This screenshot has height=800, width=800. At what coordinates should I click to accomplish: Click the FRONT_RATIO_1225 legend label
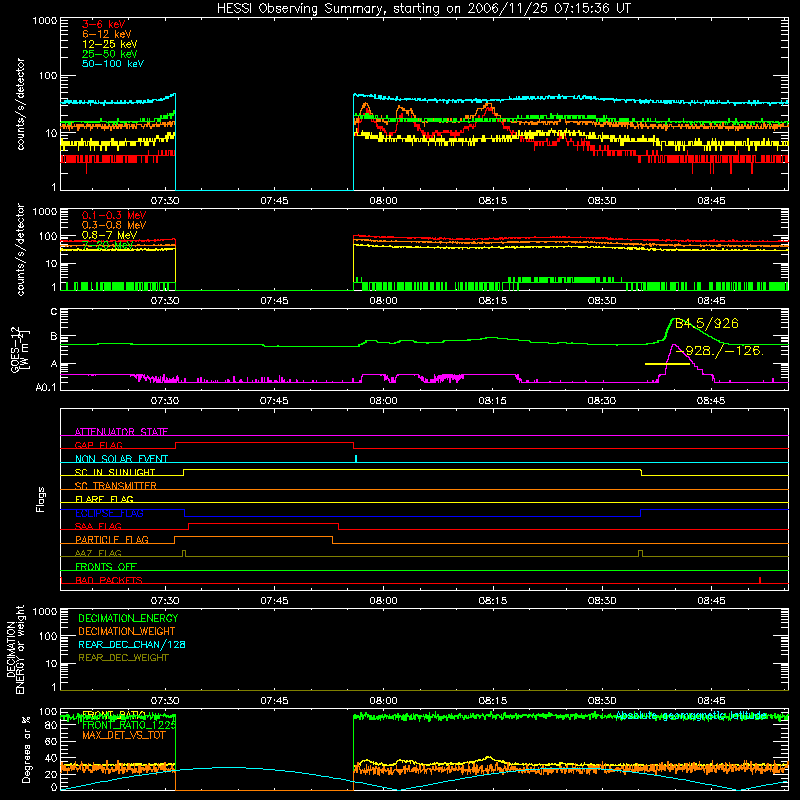pyautogui.click(x=129, y=725)
